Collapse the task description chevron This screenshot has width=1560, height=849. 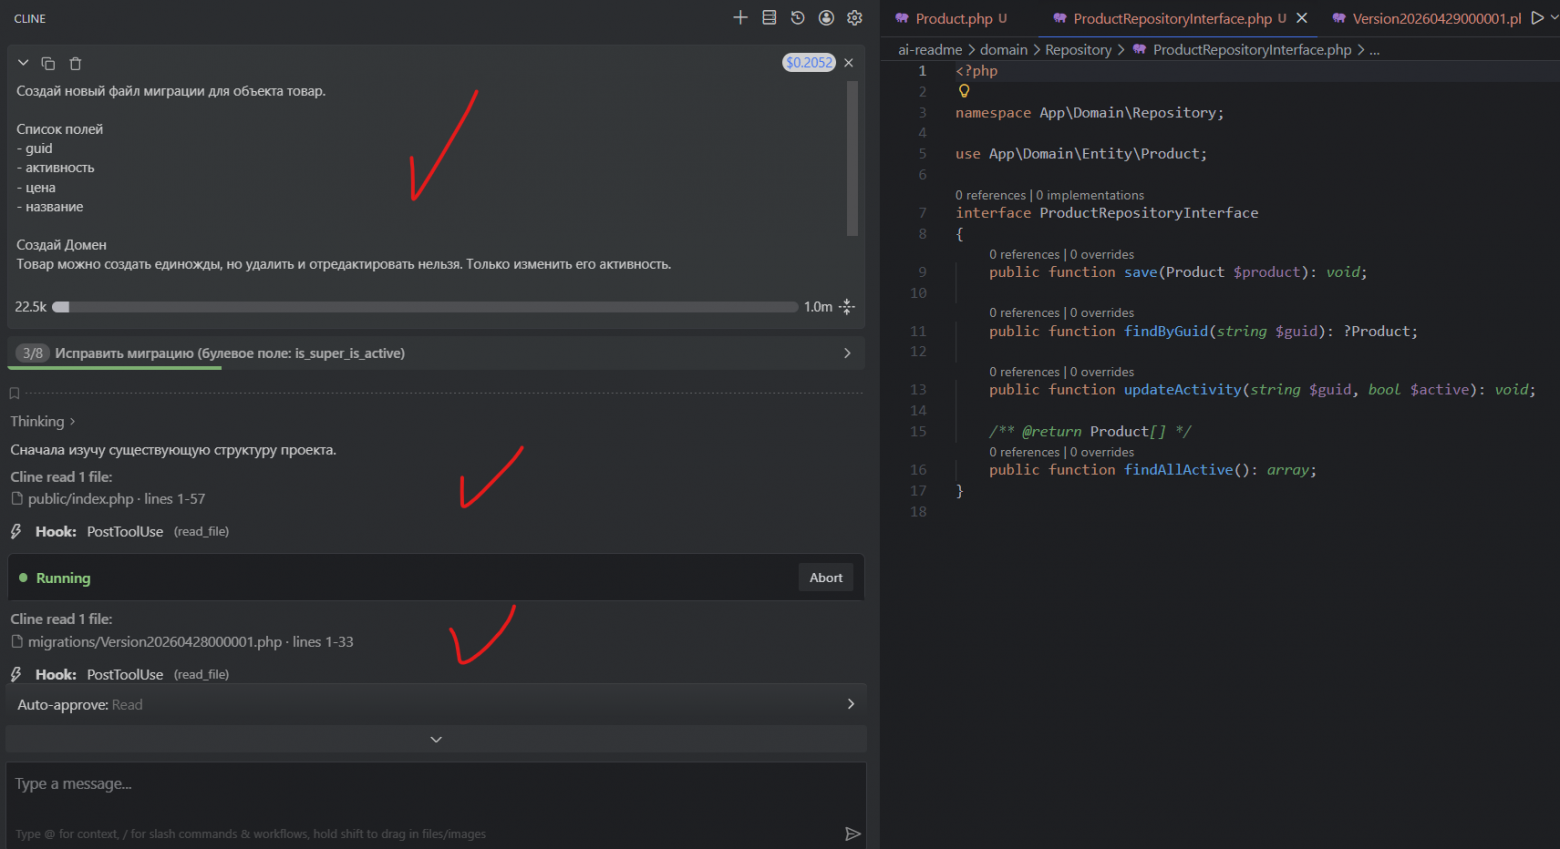click(x=23, y=63)
